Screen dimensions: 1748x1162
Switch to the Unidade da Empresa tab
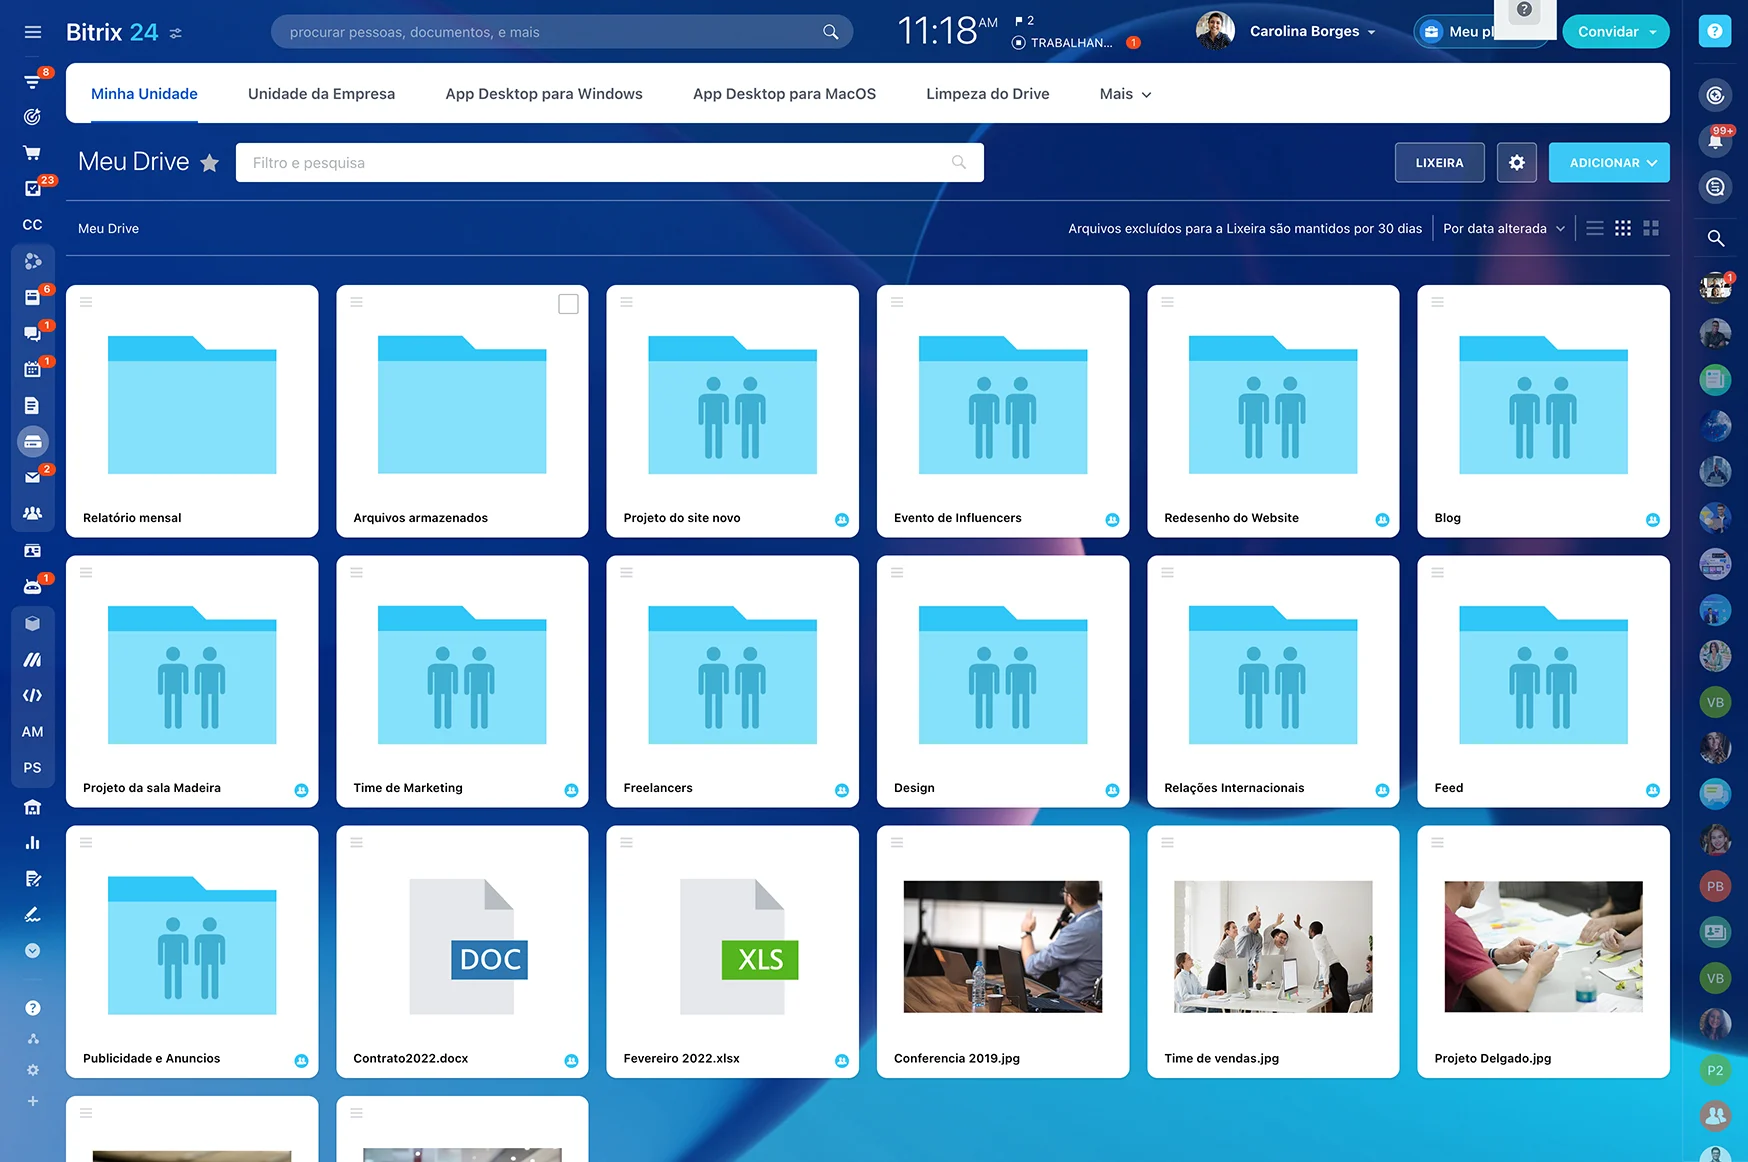coord(321,93)
